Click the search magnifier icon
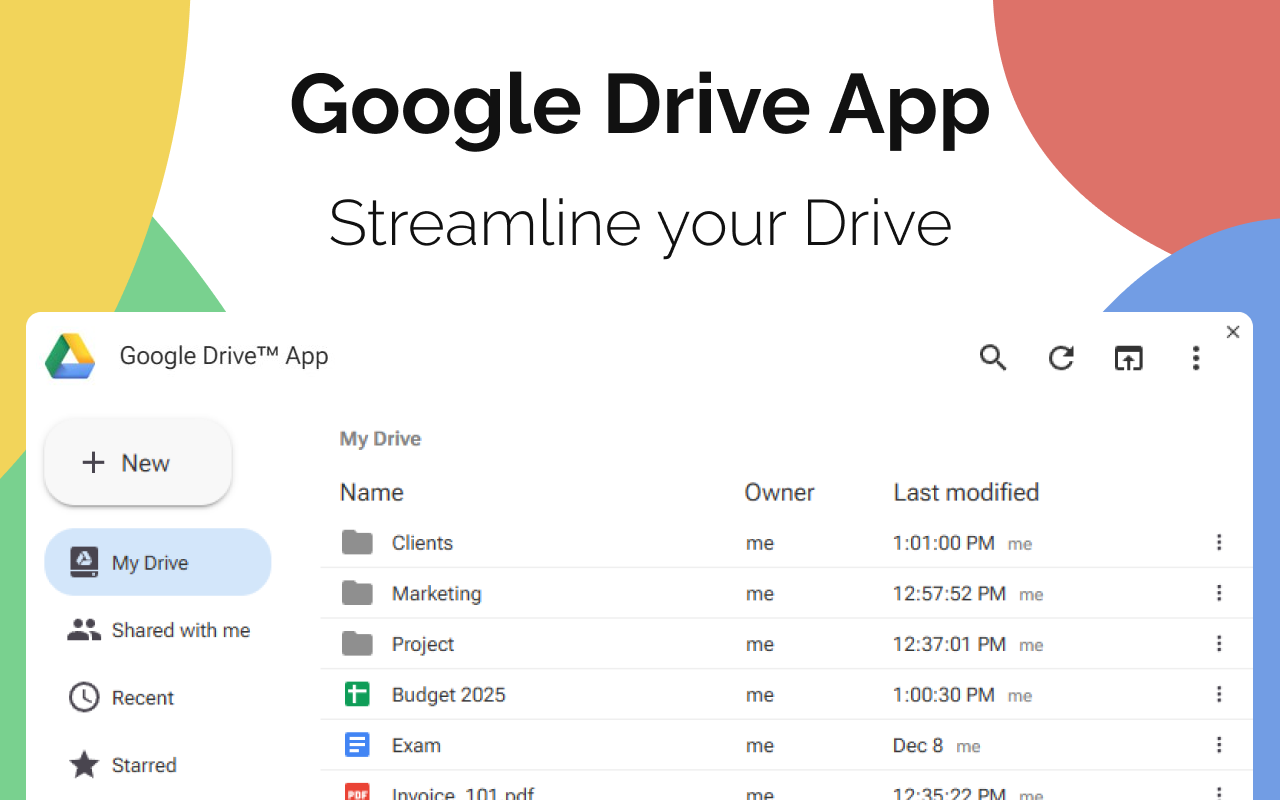 tap(992, 358)
